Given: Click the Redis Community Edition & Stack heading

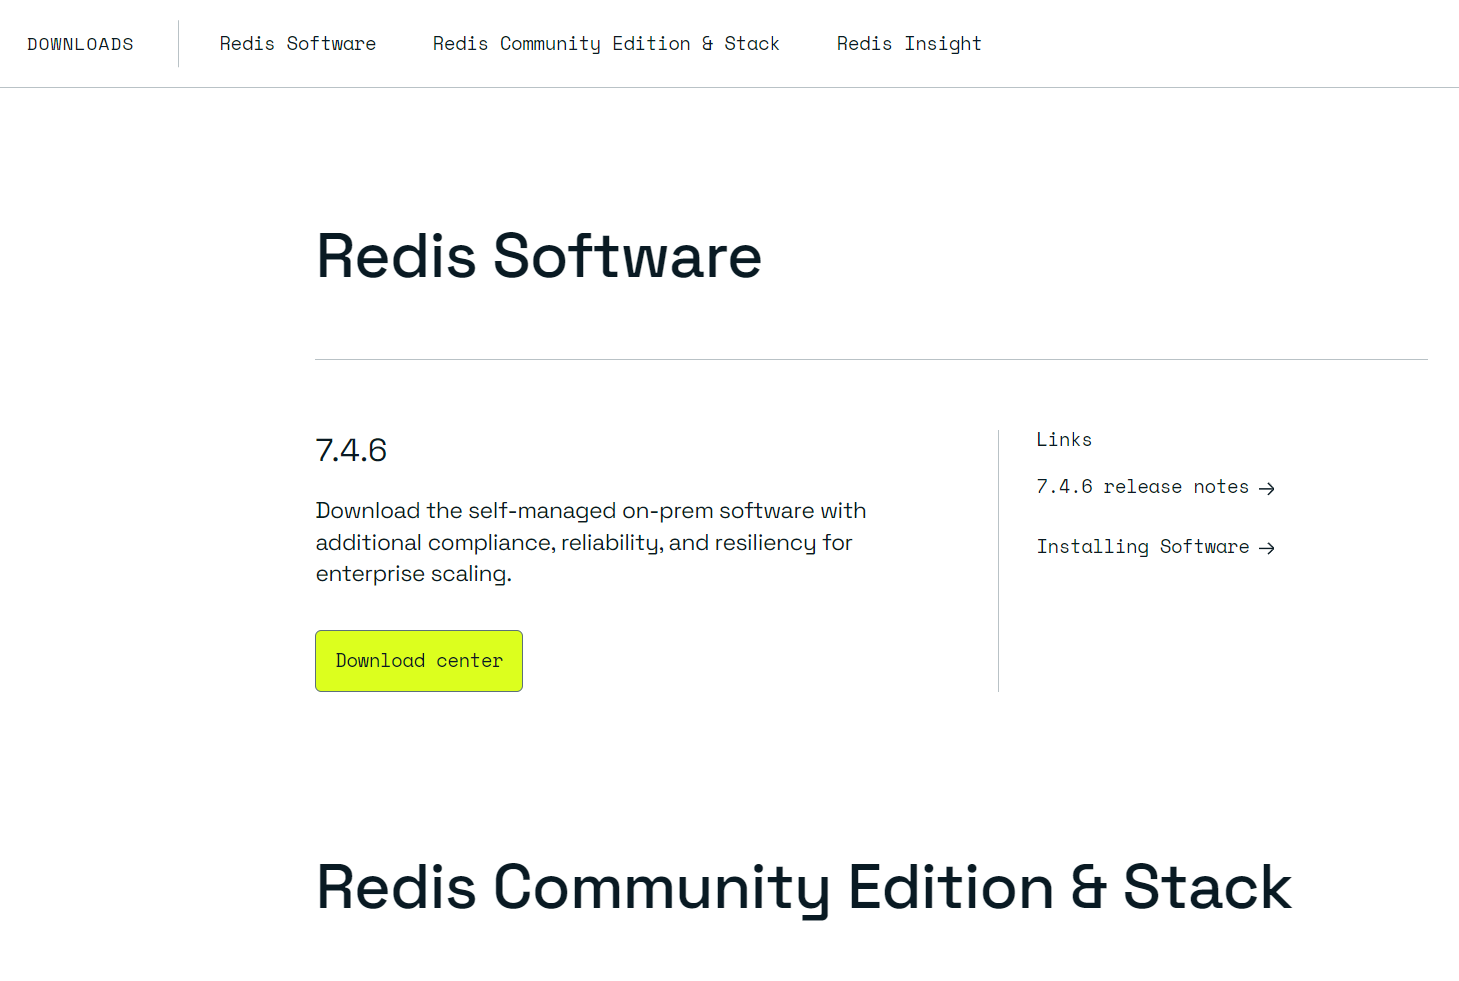Looking at the screenshot, I should point(802,887).
